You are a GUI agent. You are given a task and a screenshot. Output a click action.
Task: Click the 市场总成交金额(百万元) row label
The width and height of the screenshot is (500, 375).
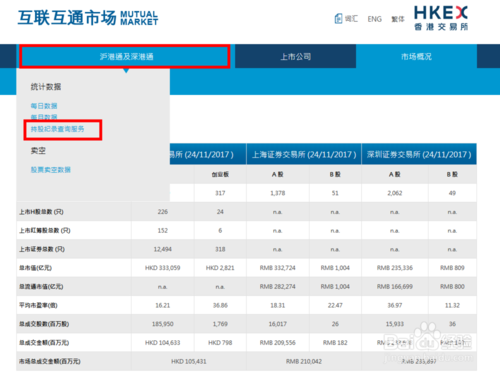[x=50, y=361]
